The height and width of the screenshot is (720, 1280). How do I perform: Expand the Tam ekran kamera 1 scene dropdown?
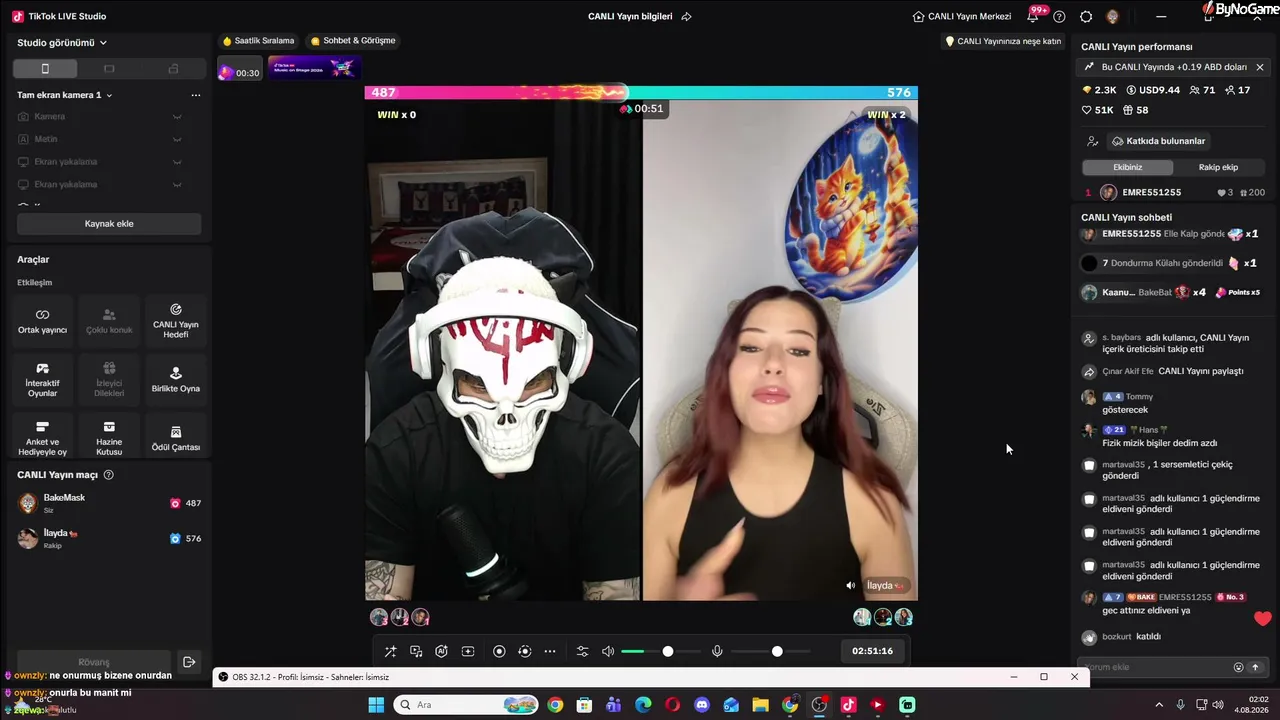(x=65, y=95)
